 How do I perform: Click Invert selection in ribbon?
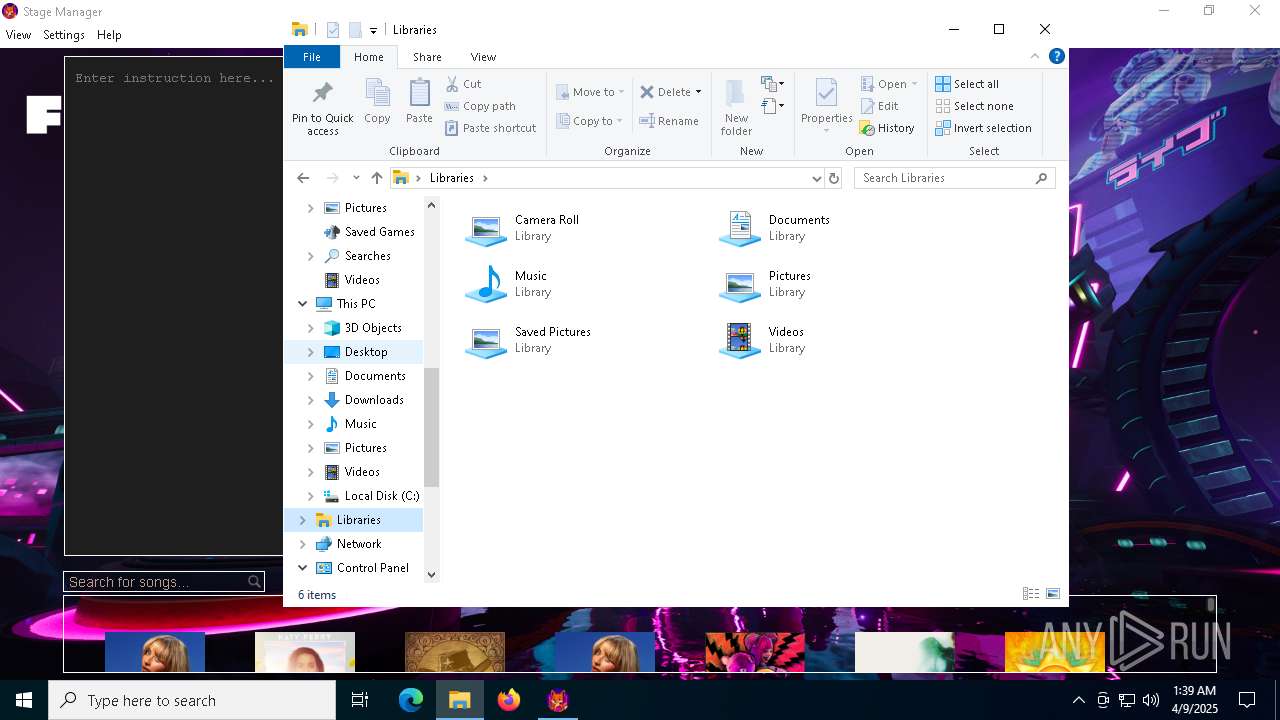click(983, 128)
